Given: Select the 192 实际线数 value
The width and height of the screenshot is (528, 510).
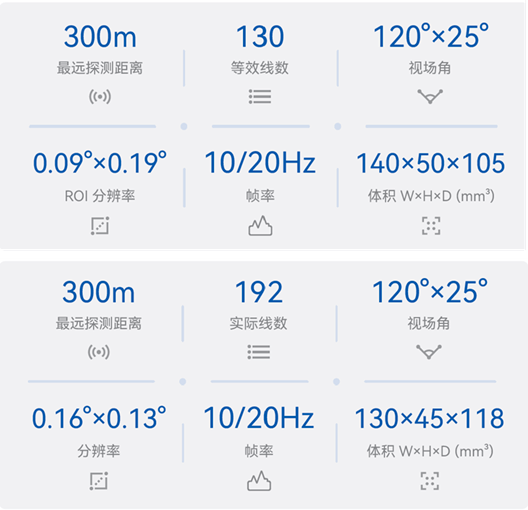Looking at the screenshot, I should pyautogui.click(x=259, y=292).
